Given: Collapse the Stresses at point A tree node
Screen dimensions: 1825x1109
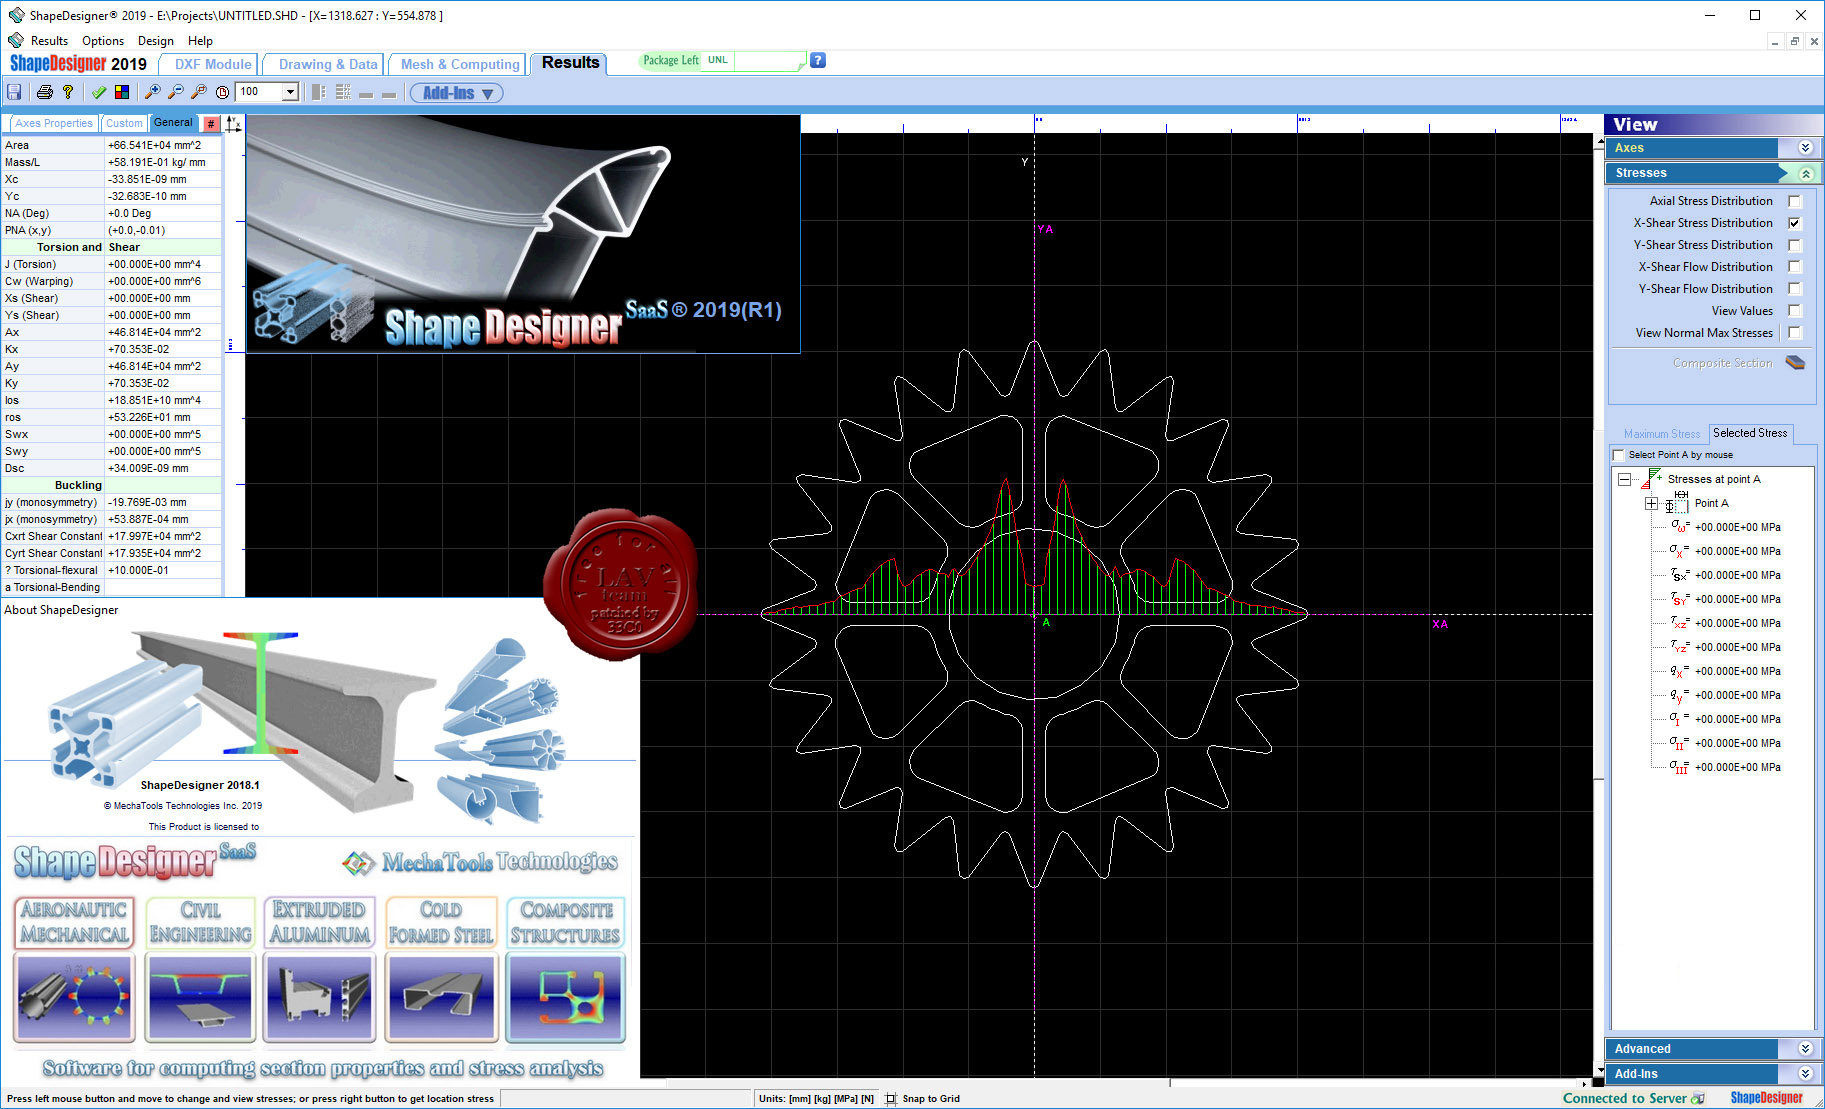Looking at the screenshot, I should (x=1625, y=479).
